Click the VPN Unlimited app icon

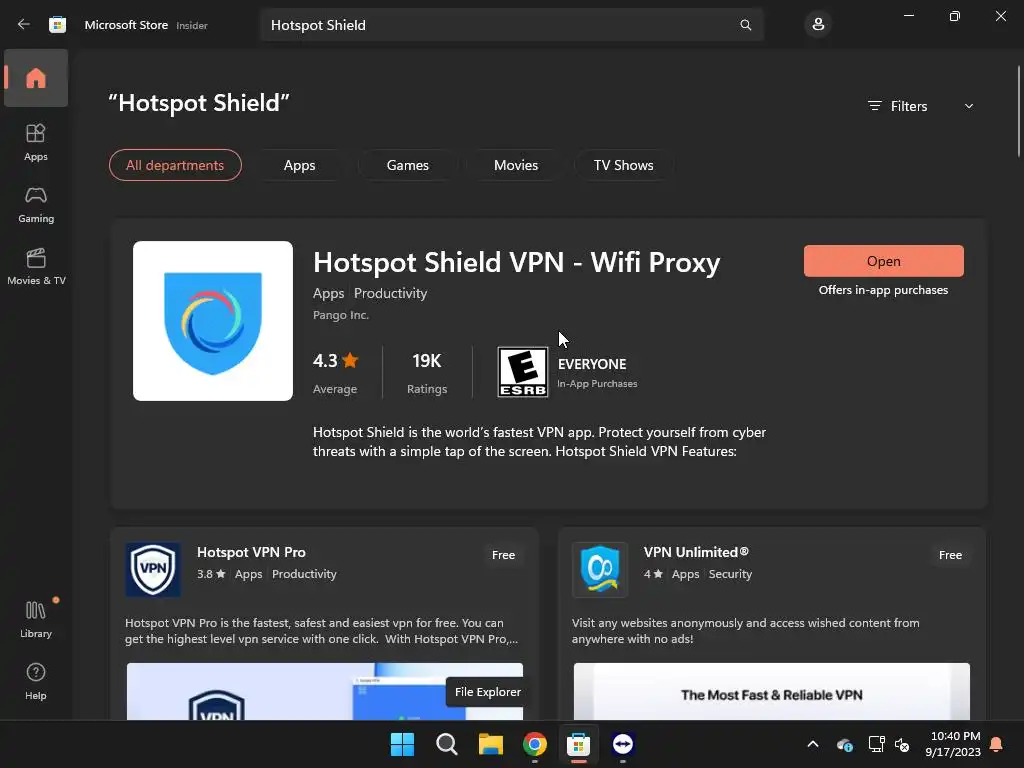pos(600,569)
